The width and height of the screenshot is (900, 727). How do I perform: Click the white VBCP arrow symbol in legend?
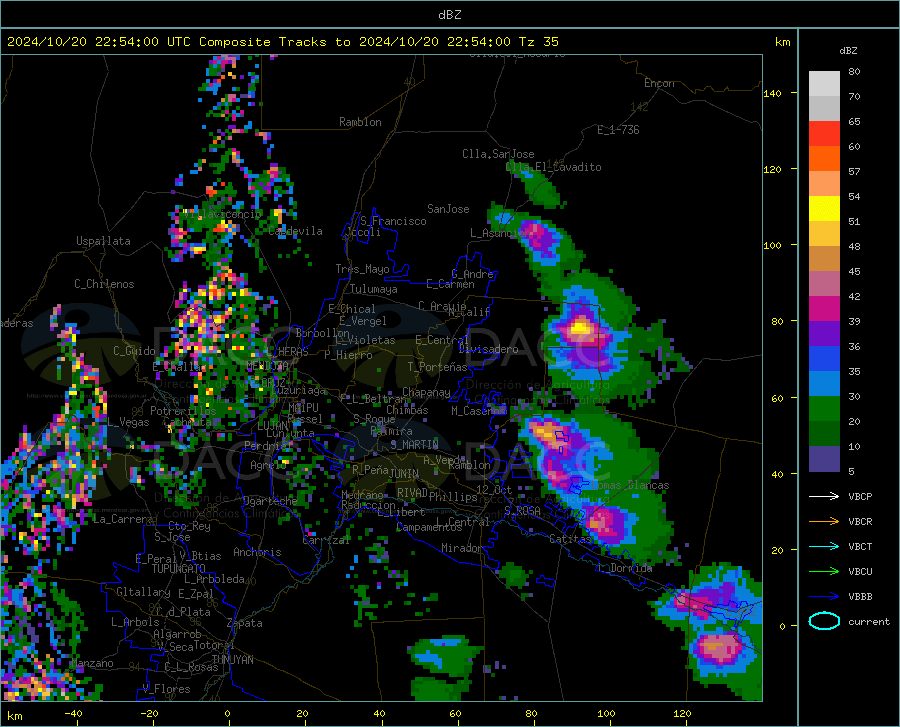click(x=824, y=496)
